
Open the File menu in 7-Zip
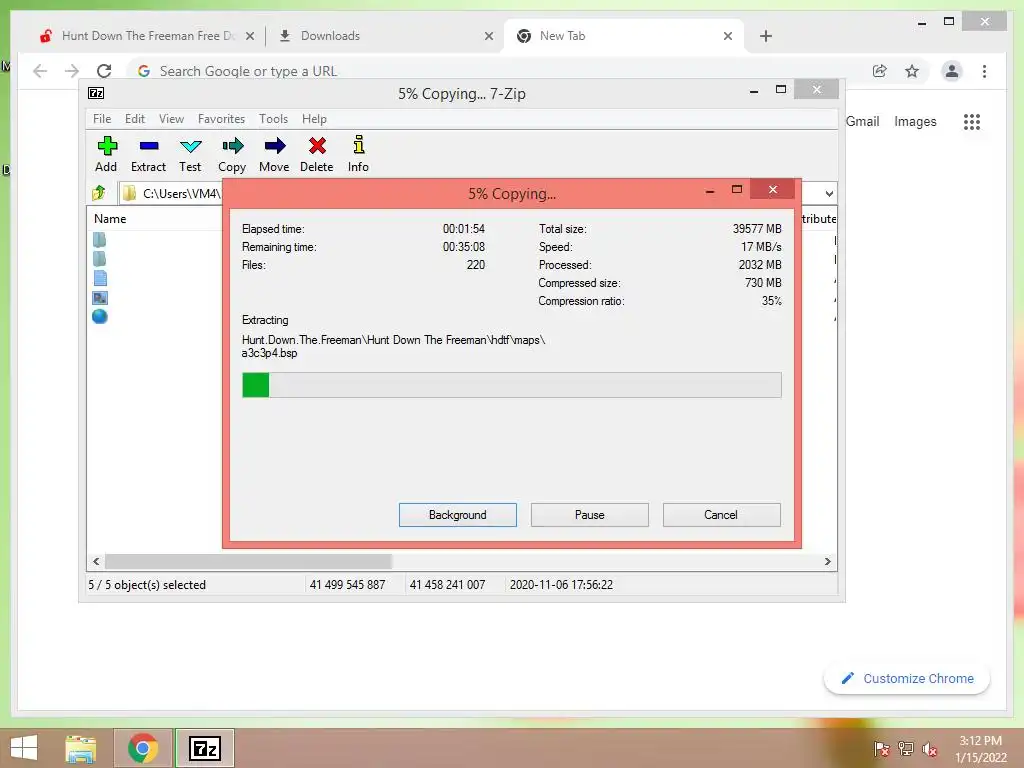pos(102,119)
